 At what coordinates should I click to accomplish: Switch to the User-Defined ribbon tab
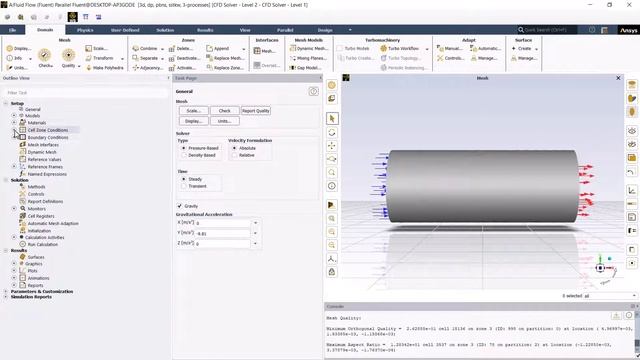(125, 30)
